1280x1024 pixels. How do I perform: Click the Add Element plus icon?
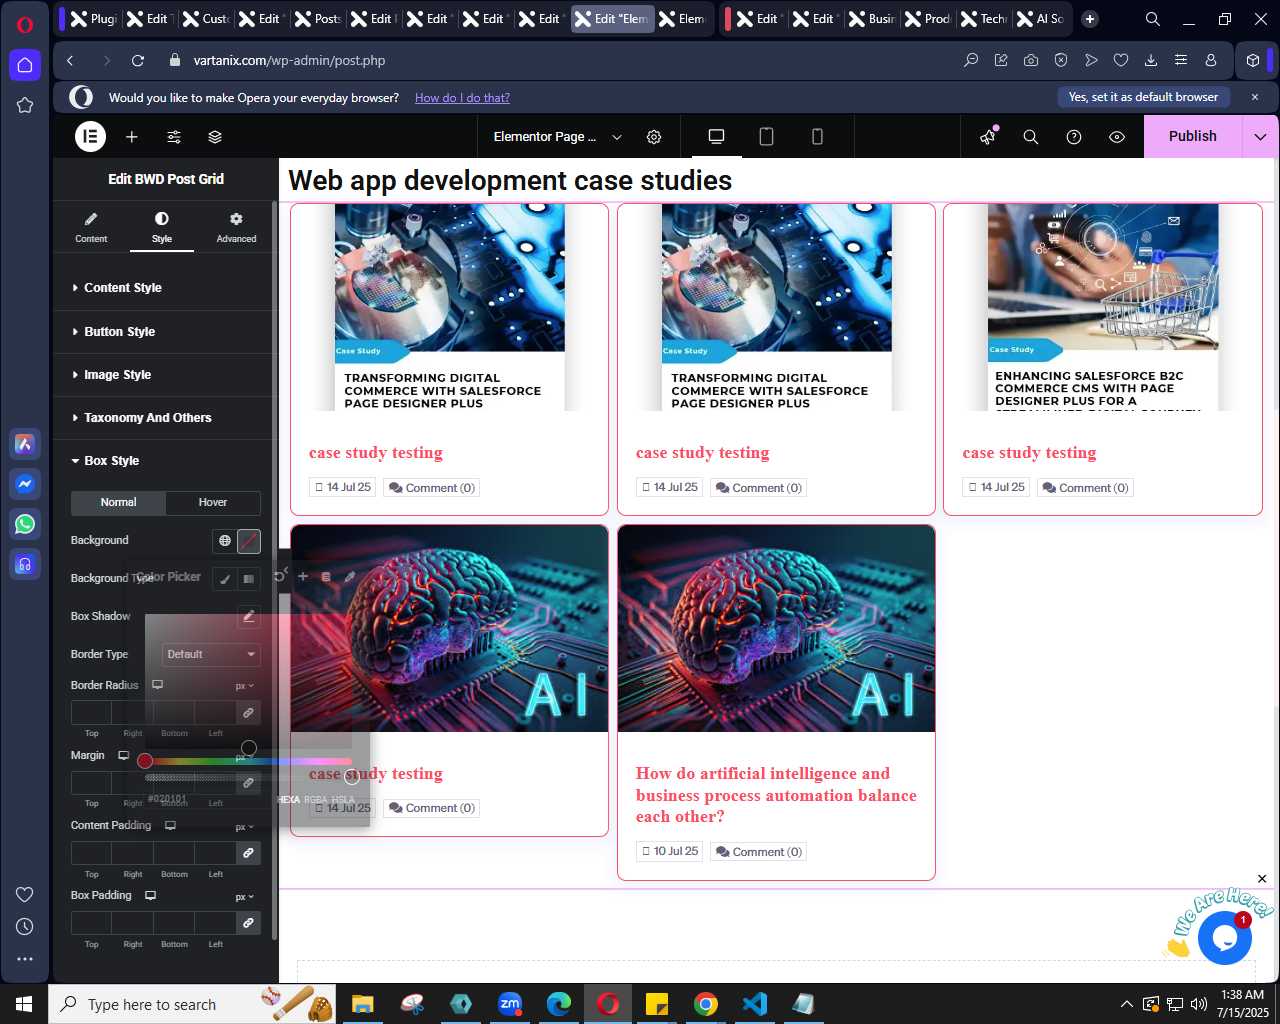[132, 137]
